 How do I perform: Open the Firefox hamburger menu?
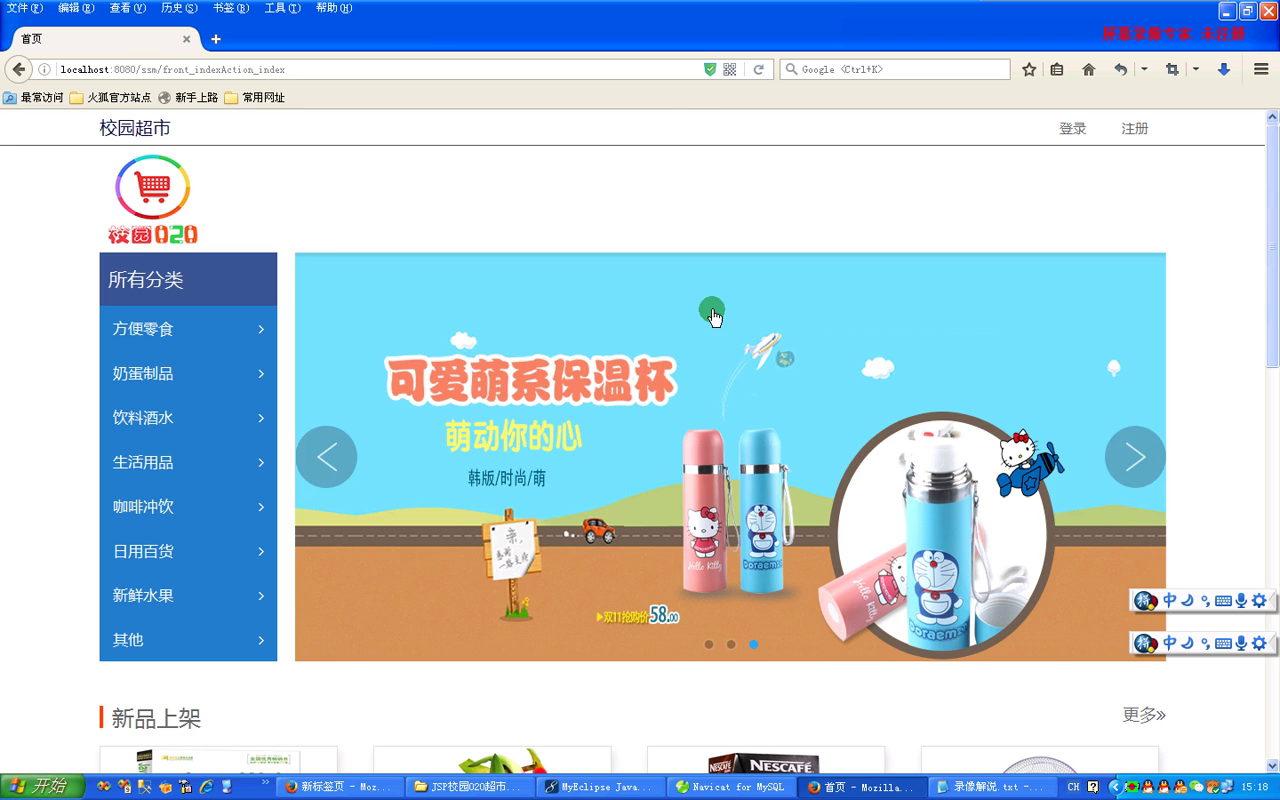point(1261,70)
